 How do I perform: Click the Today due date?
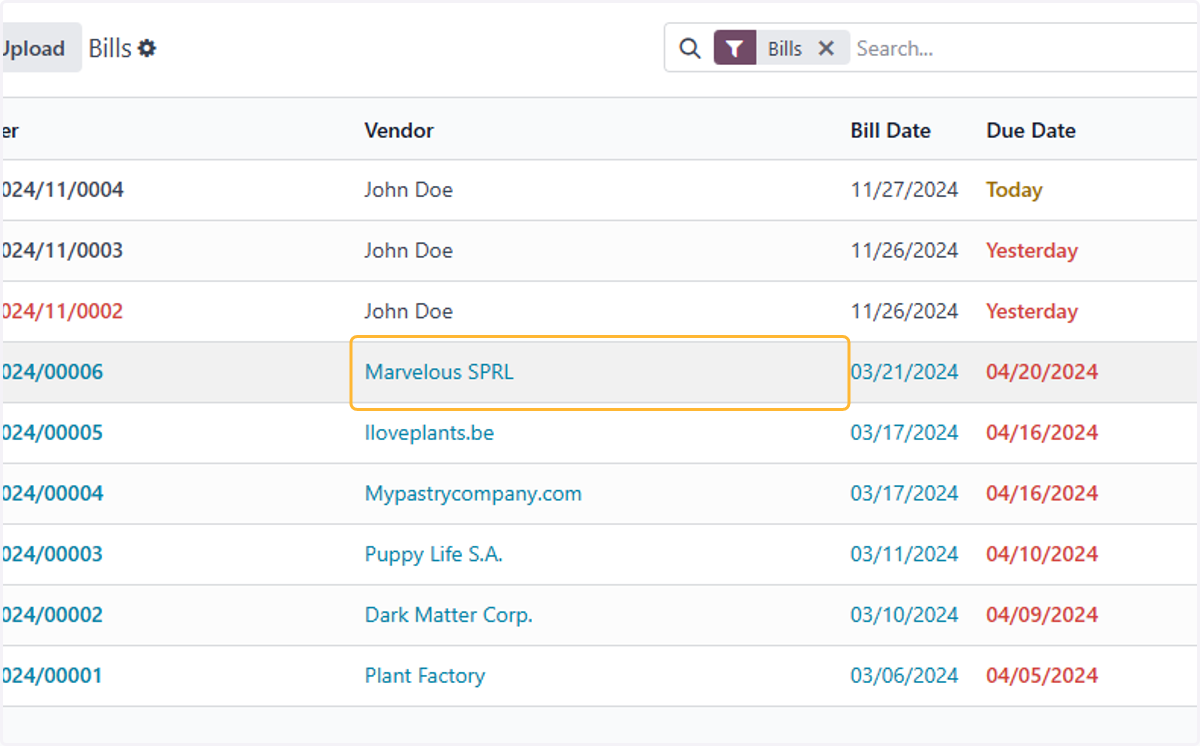1014,189
